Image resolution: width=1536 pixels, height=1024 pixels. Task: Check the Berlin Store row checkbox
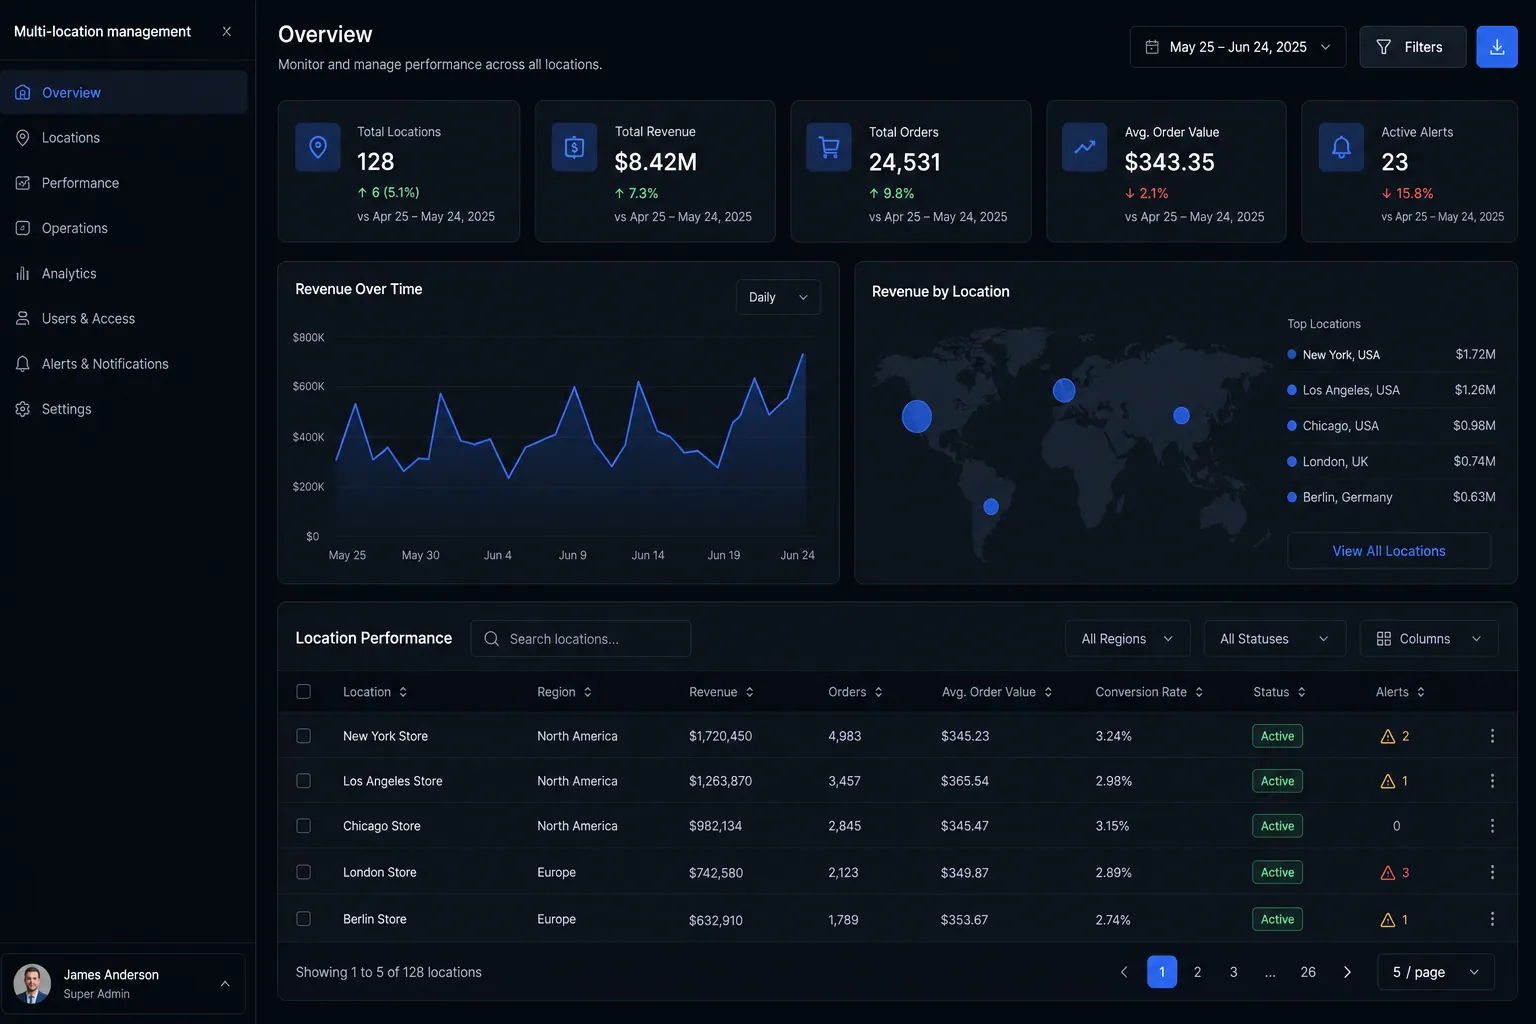pyautogui.click(x=304, y=919)
